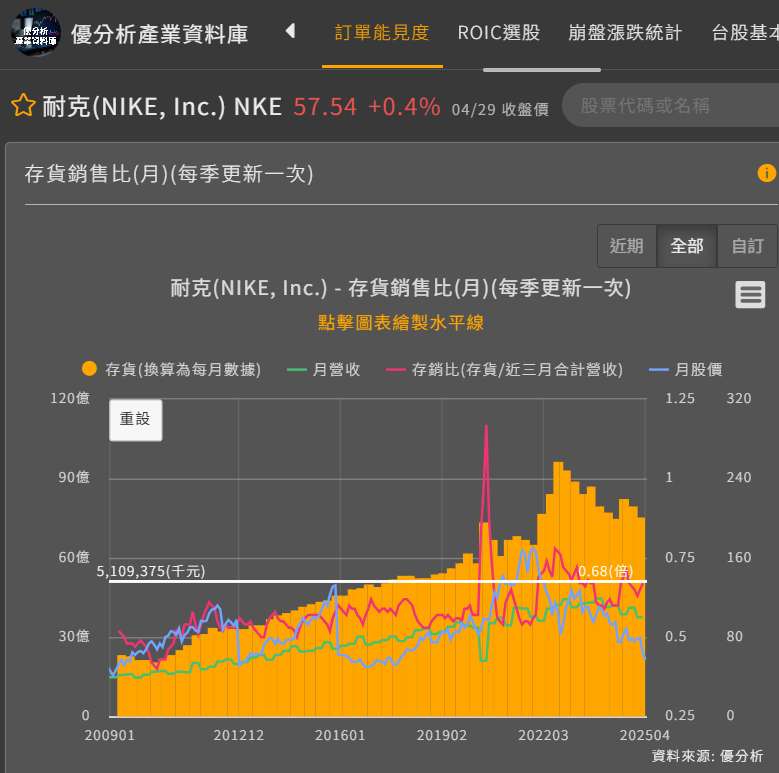Screen dimensions: 779x773
Task: Open the orange info icon for chart
Action: 766,173
